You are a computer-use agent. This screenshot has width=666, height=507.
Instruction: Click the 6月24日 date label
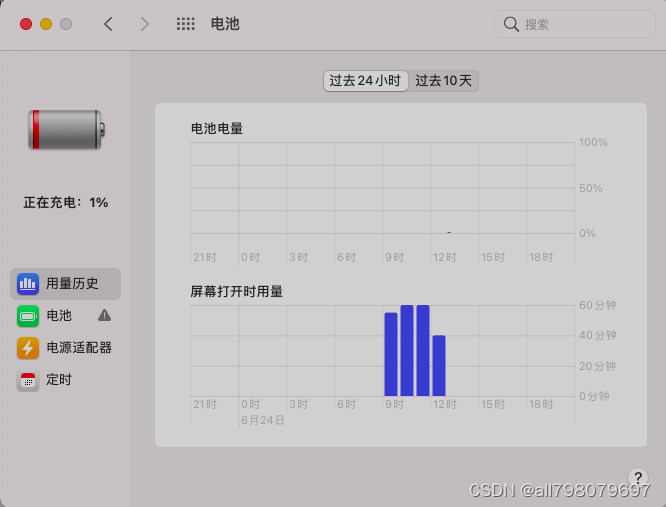[262, 420]
